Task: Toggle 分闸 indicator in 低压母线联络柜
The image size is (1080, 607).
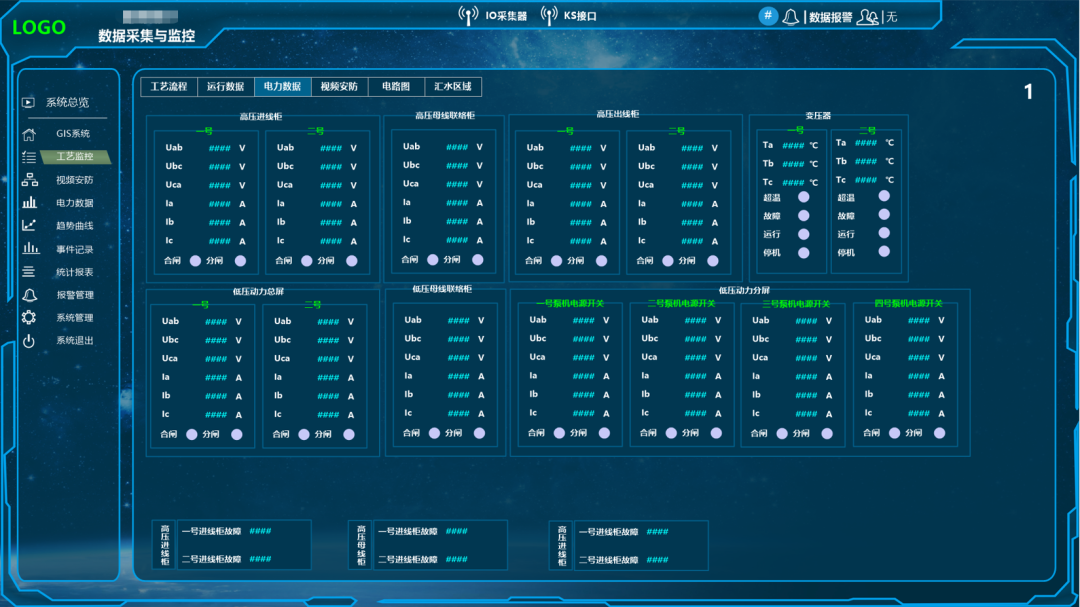Action: (479, 433)
